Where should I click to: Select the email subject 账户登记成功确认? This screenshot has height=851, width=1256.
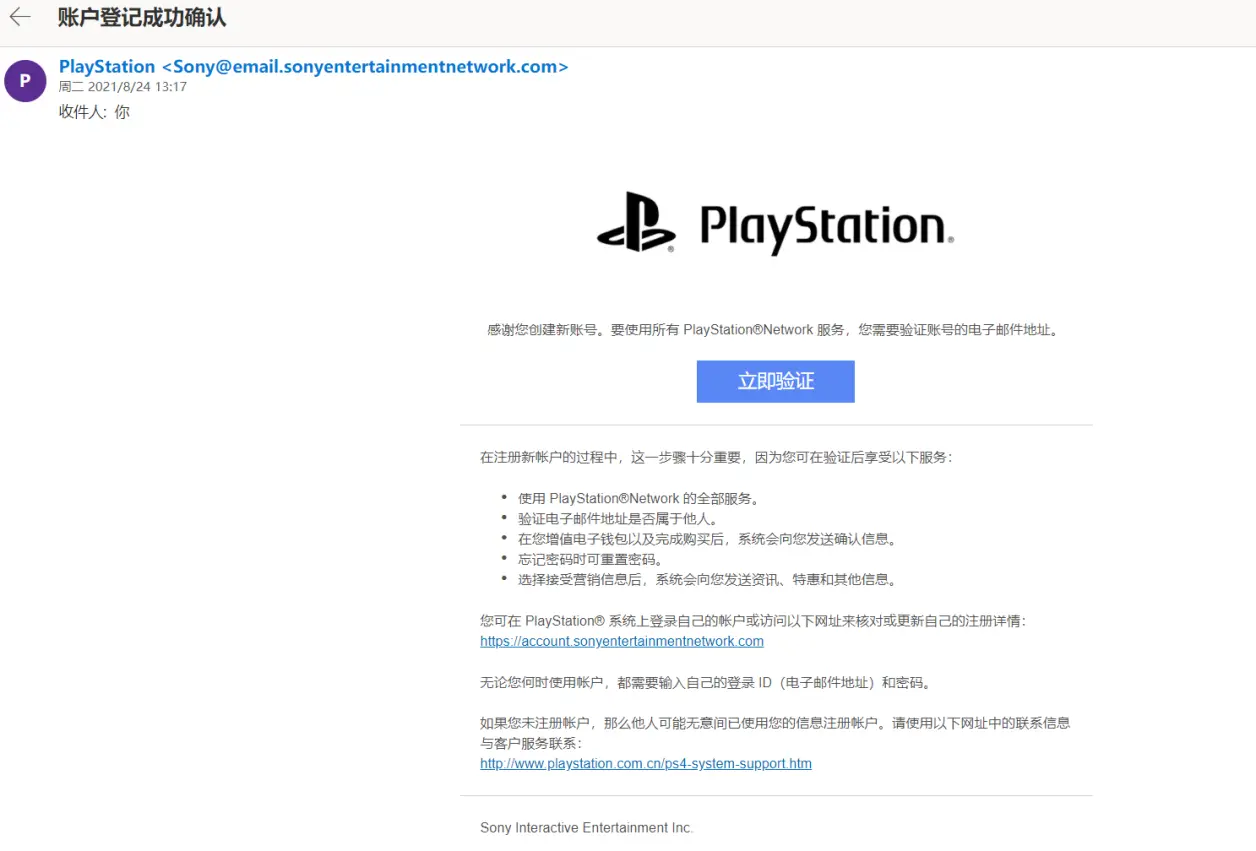point(142,17)
